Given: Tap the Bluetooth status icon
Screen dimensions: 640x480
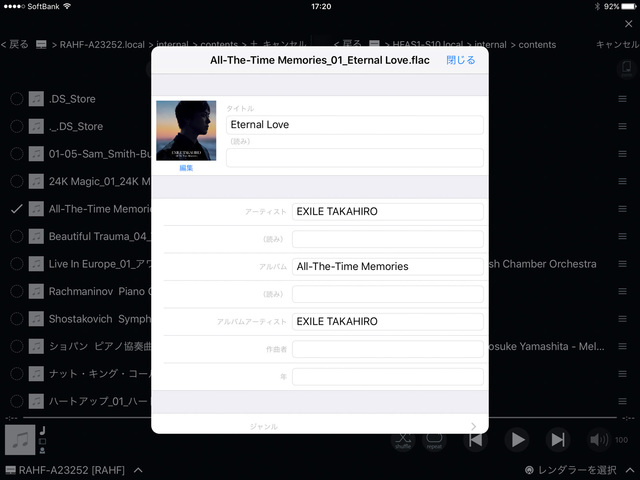Looking at the screenshot, I should 597,7.
